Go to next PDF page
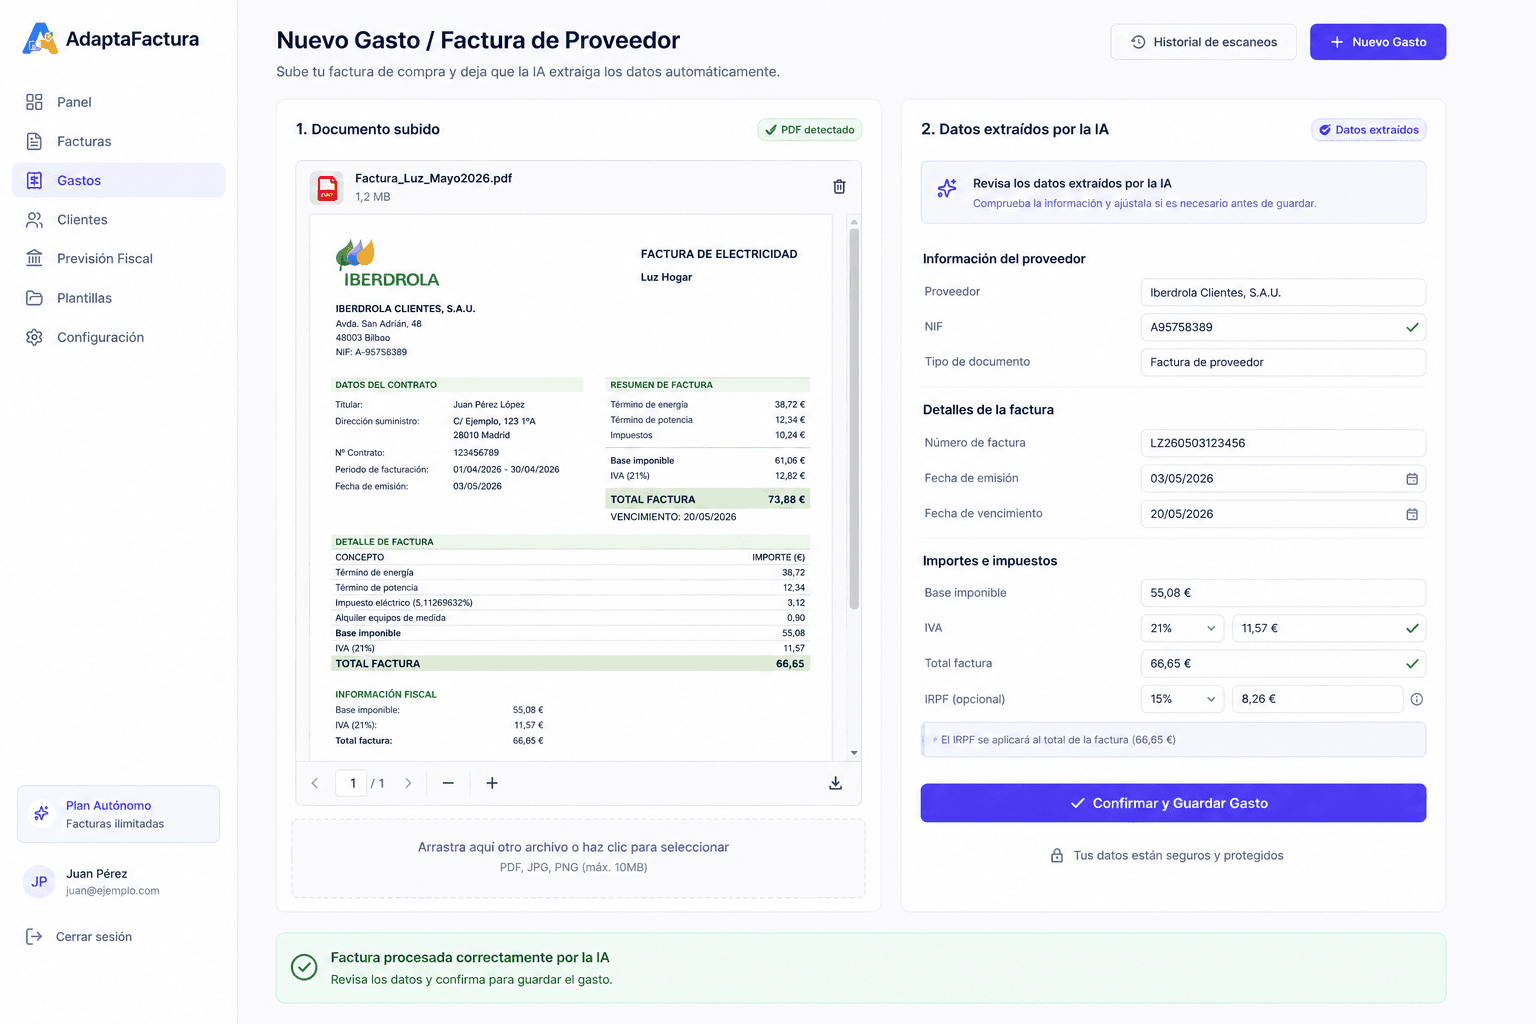This screenshot has height=1024, width=1536. (x=408, y=783)
